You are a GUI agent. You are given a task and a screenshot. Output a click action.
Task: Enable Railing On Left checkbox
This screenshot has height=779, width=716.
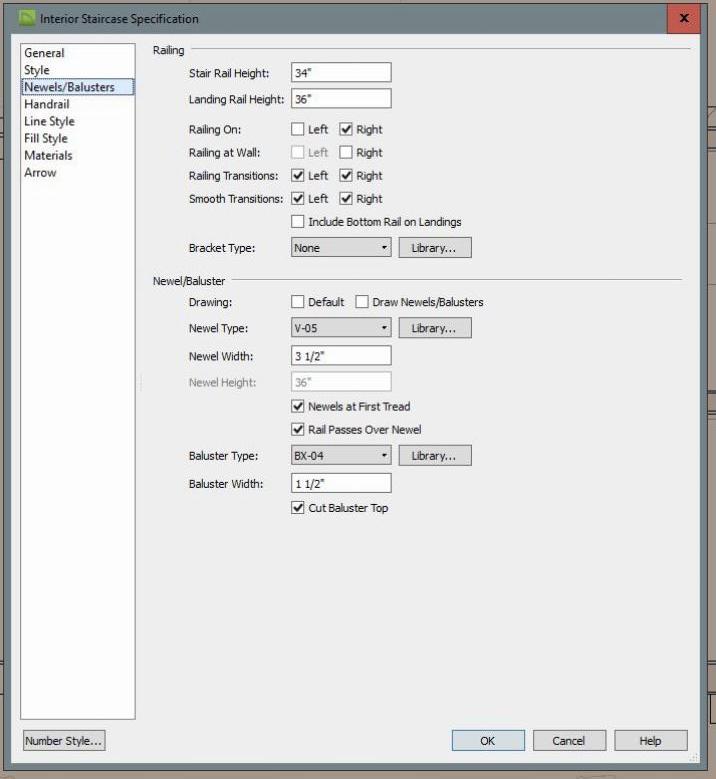(x=298, y=129)
